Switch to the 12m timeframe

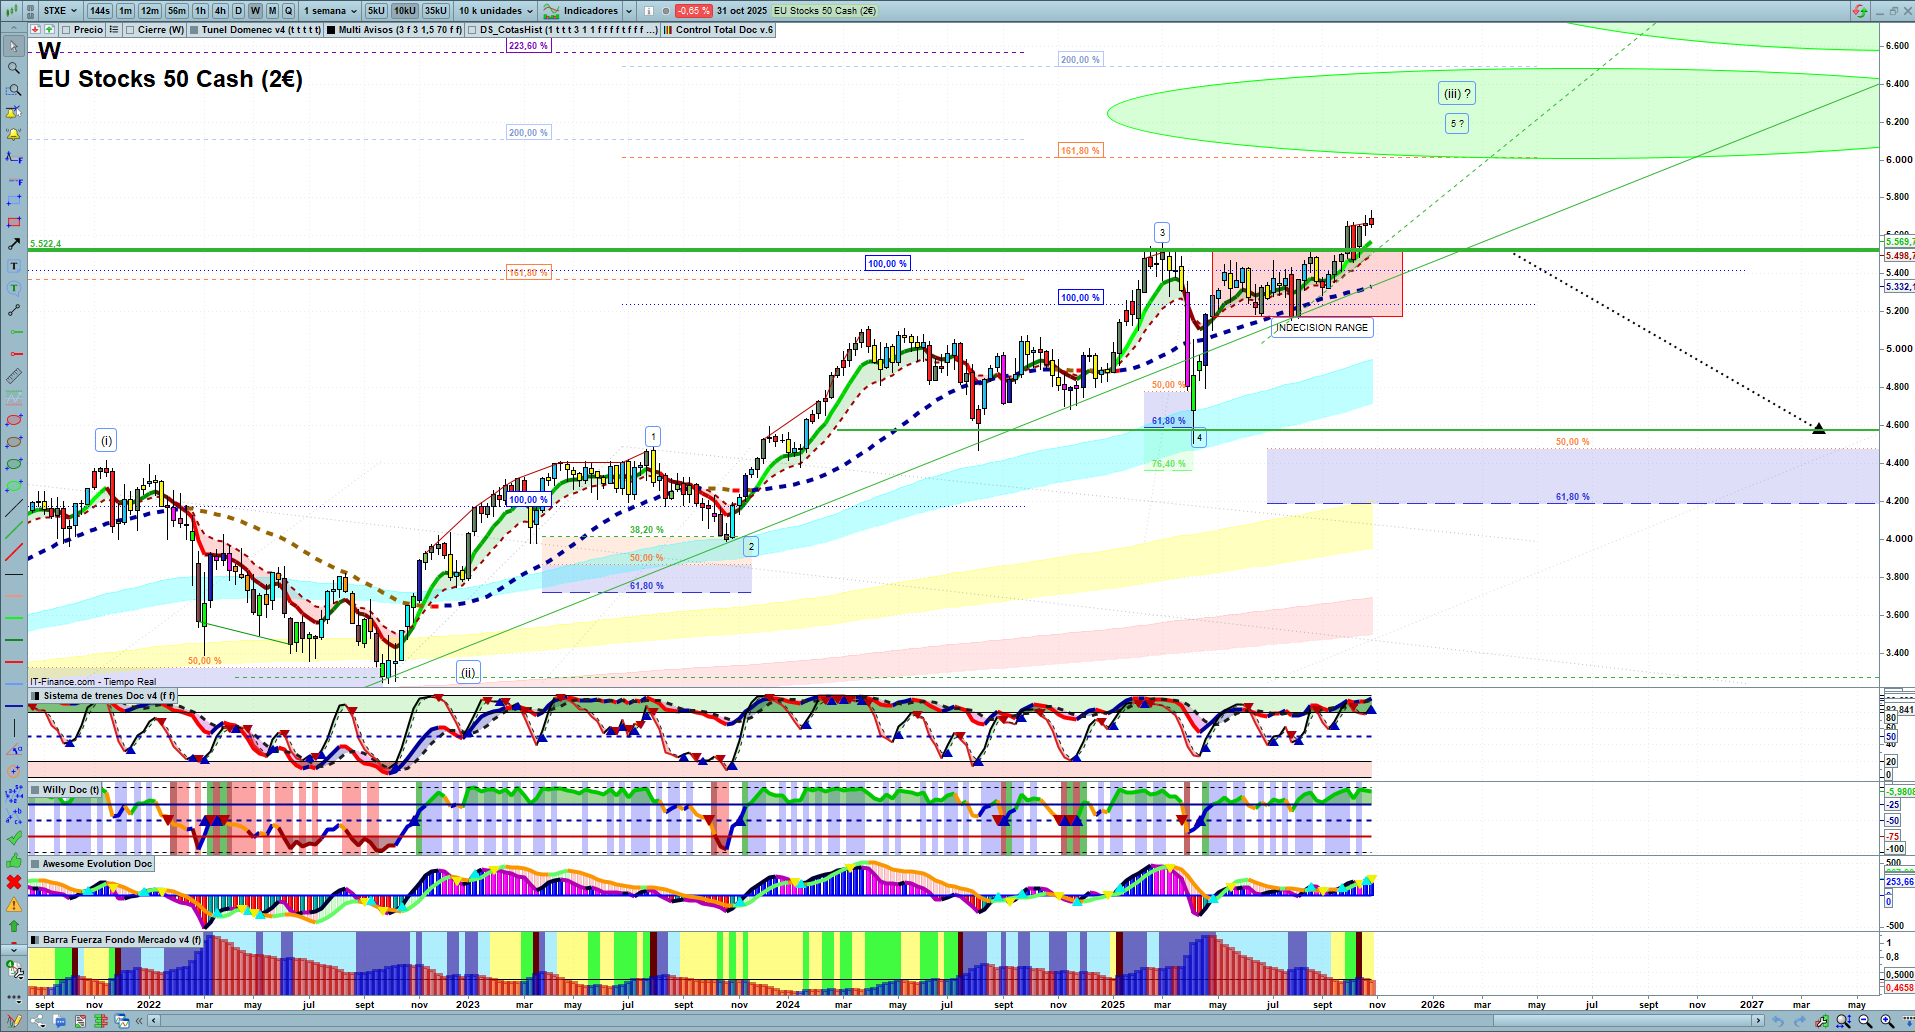click(x=150, y=11)
